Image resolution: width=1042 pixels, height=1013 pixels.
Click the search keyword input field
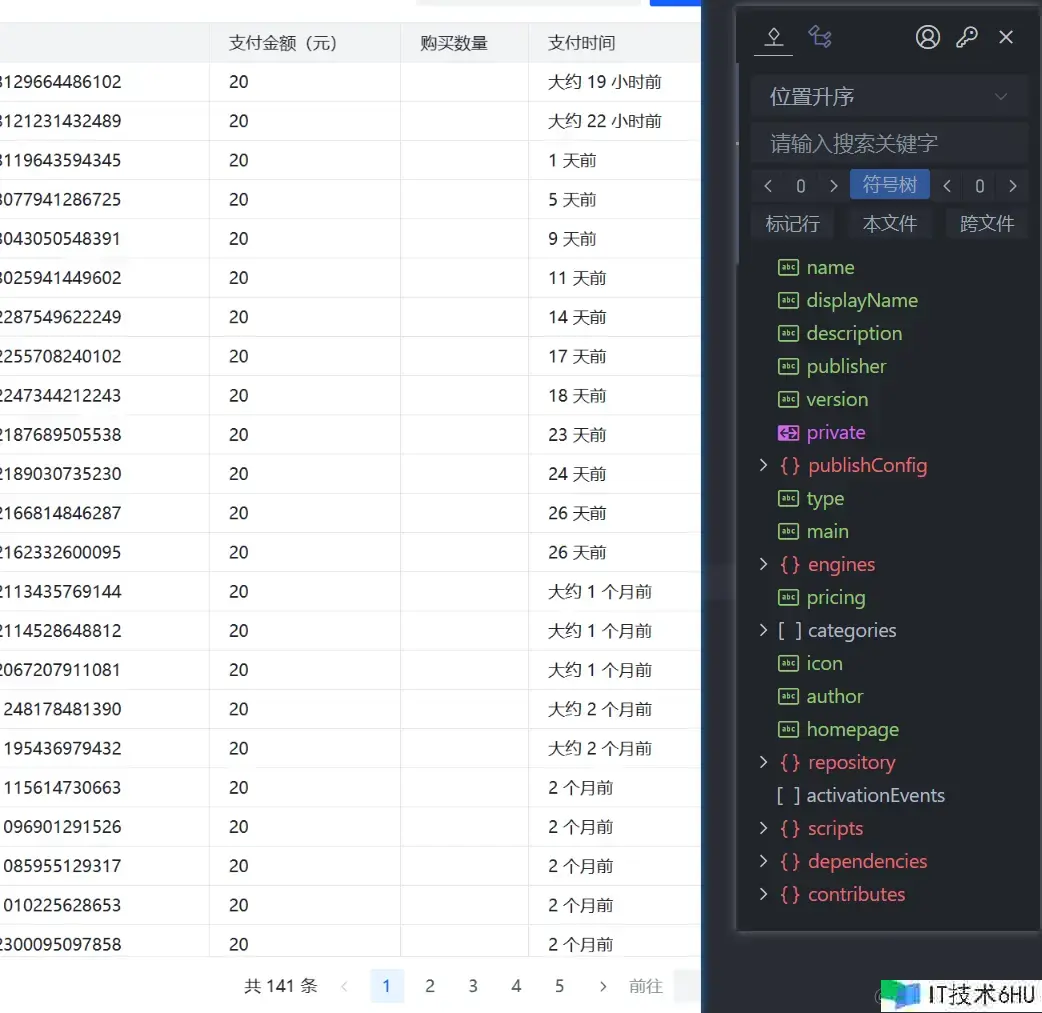888,143
